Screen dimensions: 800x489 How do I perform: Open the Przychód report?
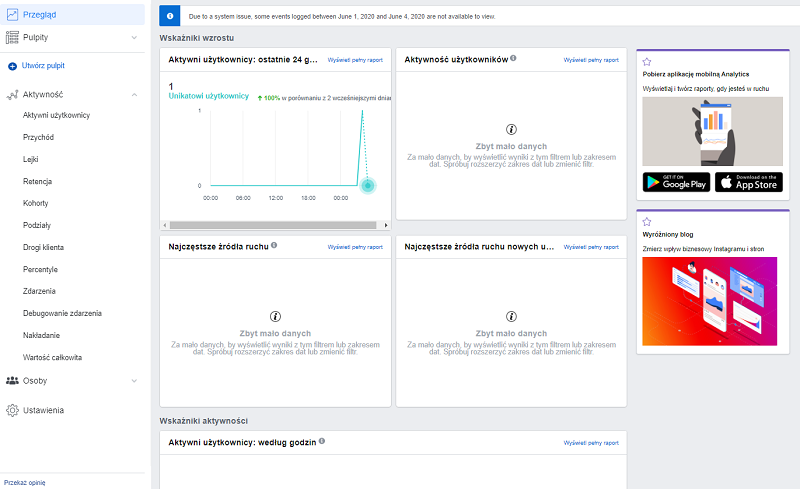pyautogui.click(x=38, y=137)
